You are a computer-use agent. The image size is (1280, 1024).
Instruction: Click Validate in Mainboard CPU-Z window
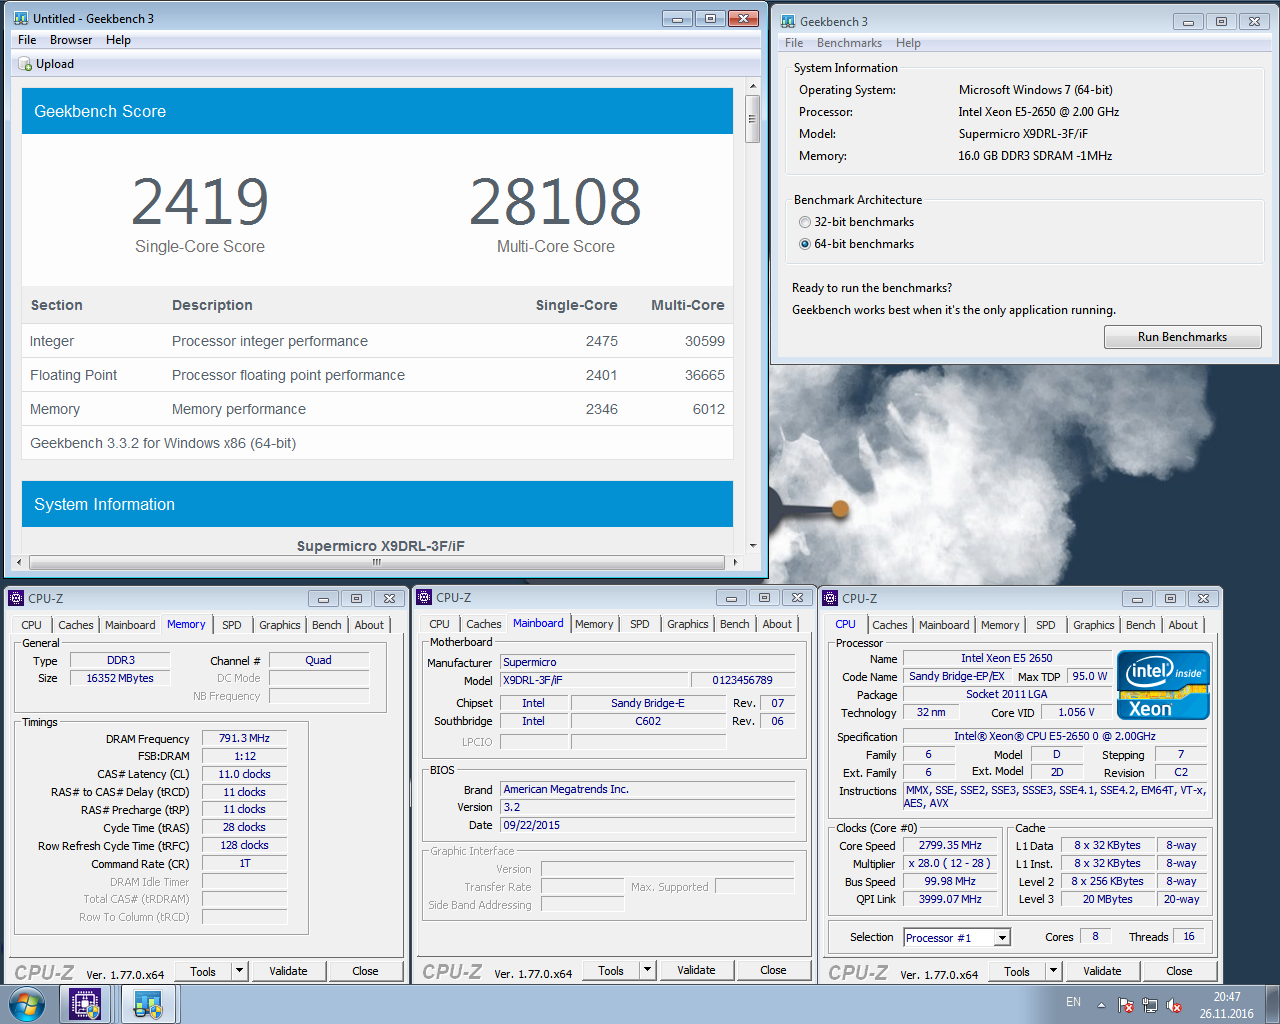(x=696, y=970)
